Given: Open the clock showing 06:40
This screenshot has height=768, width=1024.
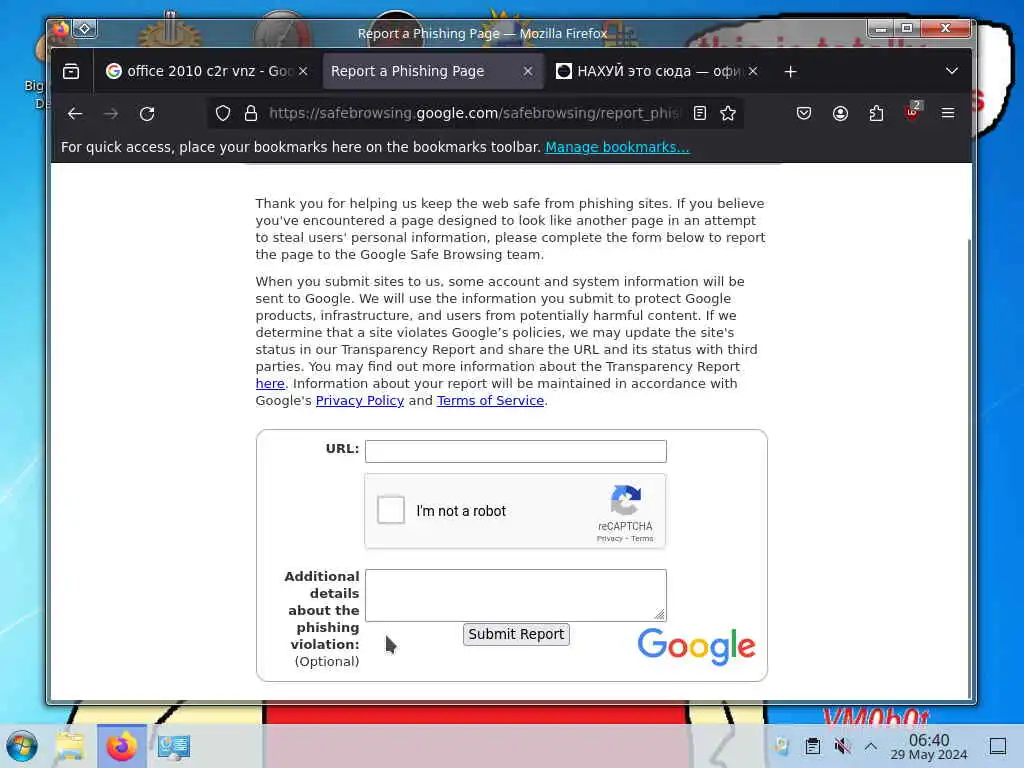Looking at the screenshot, I should [x=929, y=746].
